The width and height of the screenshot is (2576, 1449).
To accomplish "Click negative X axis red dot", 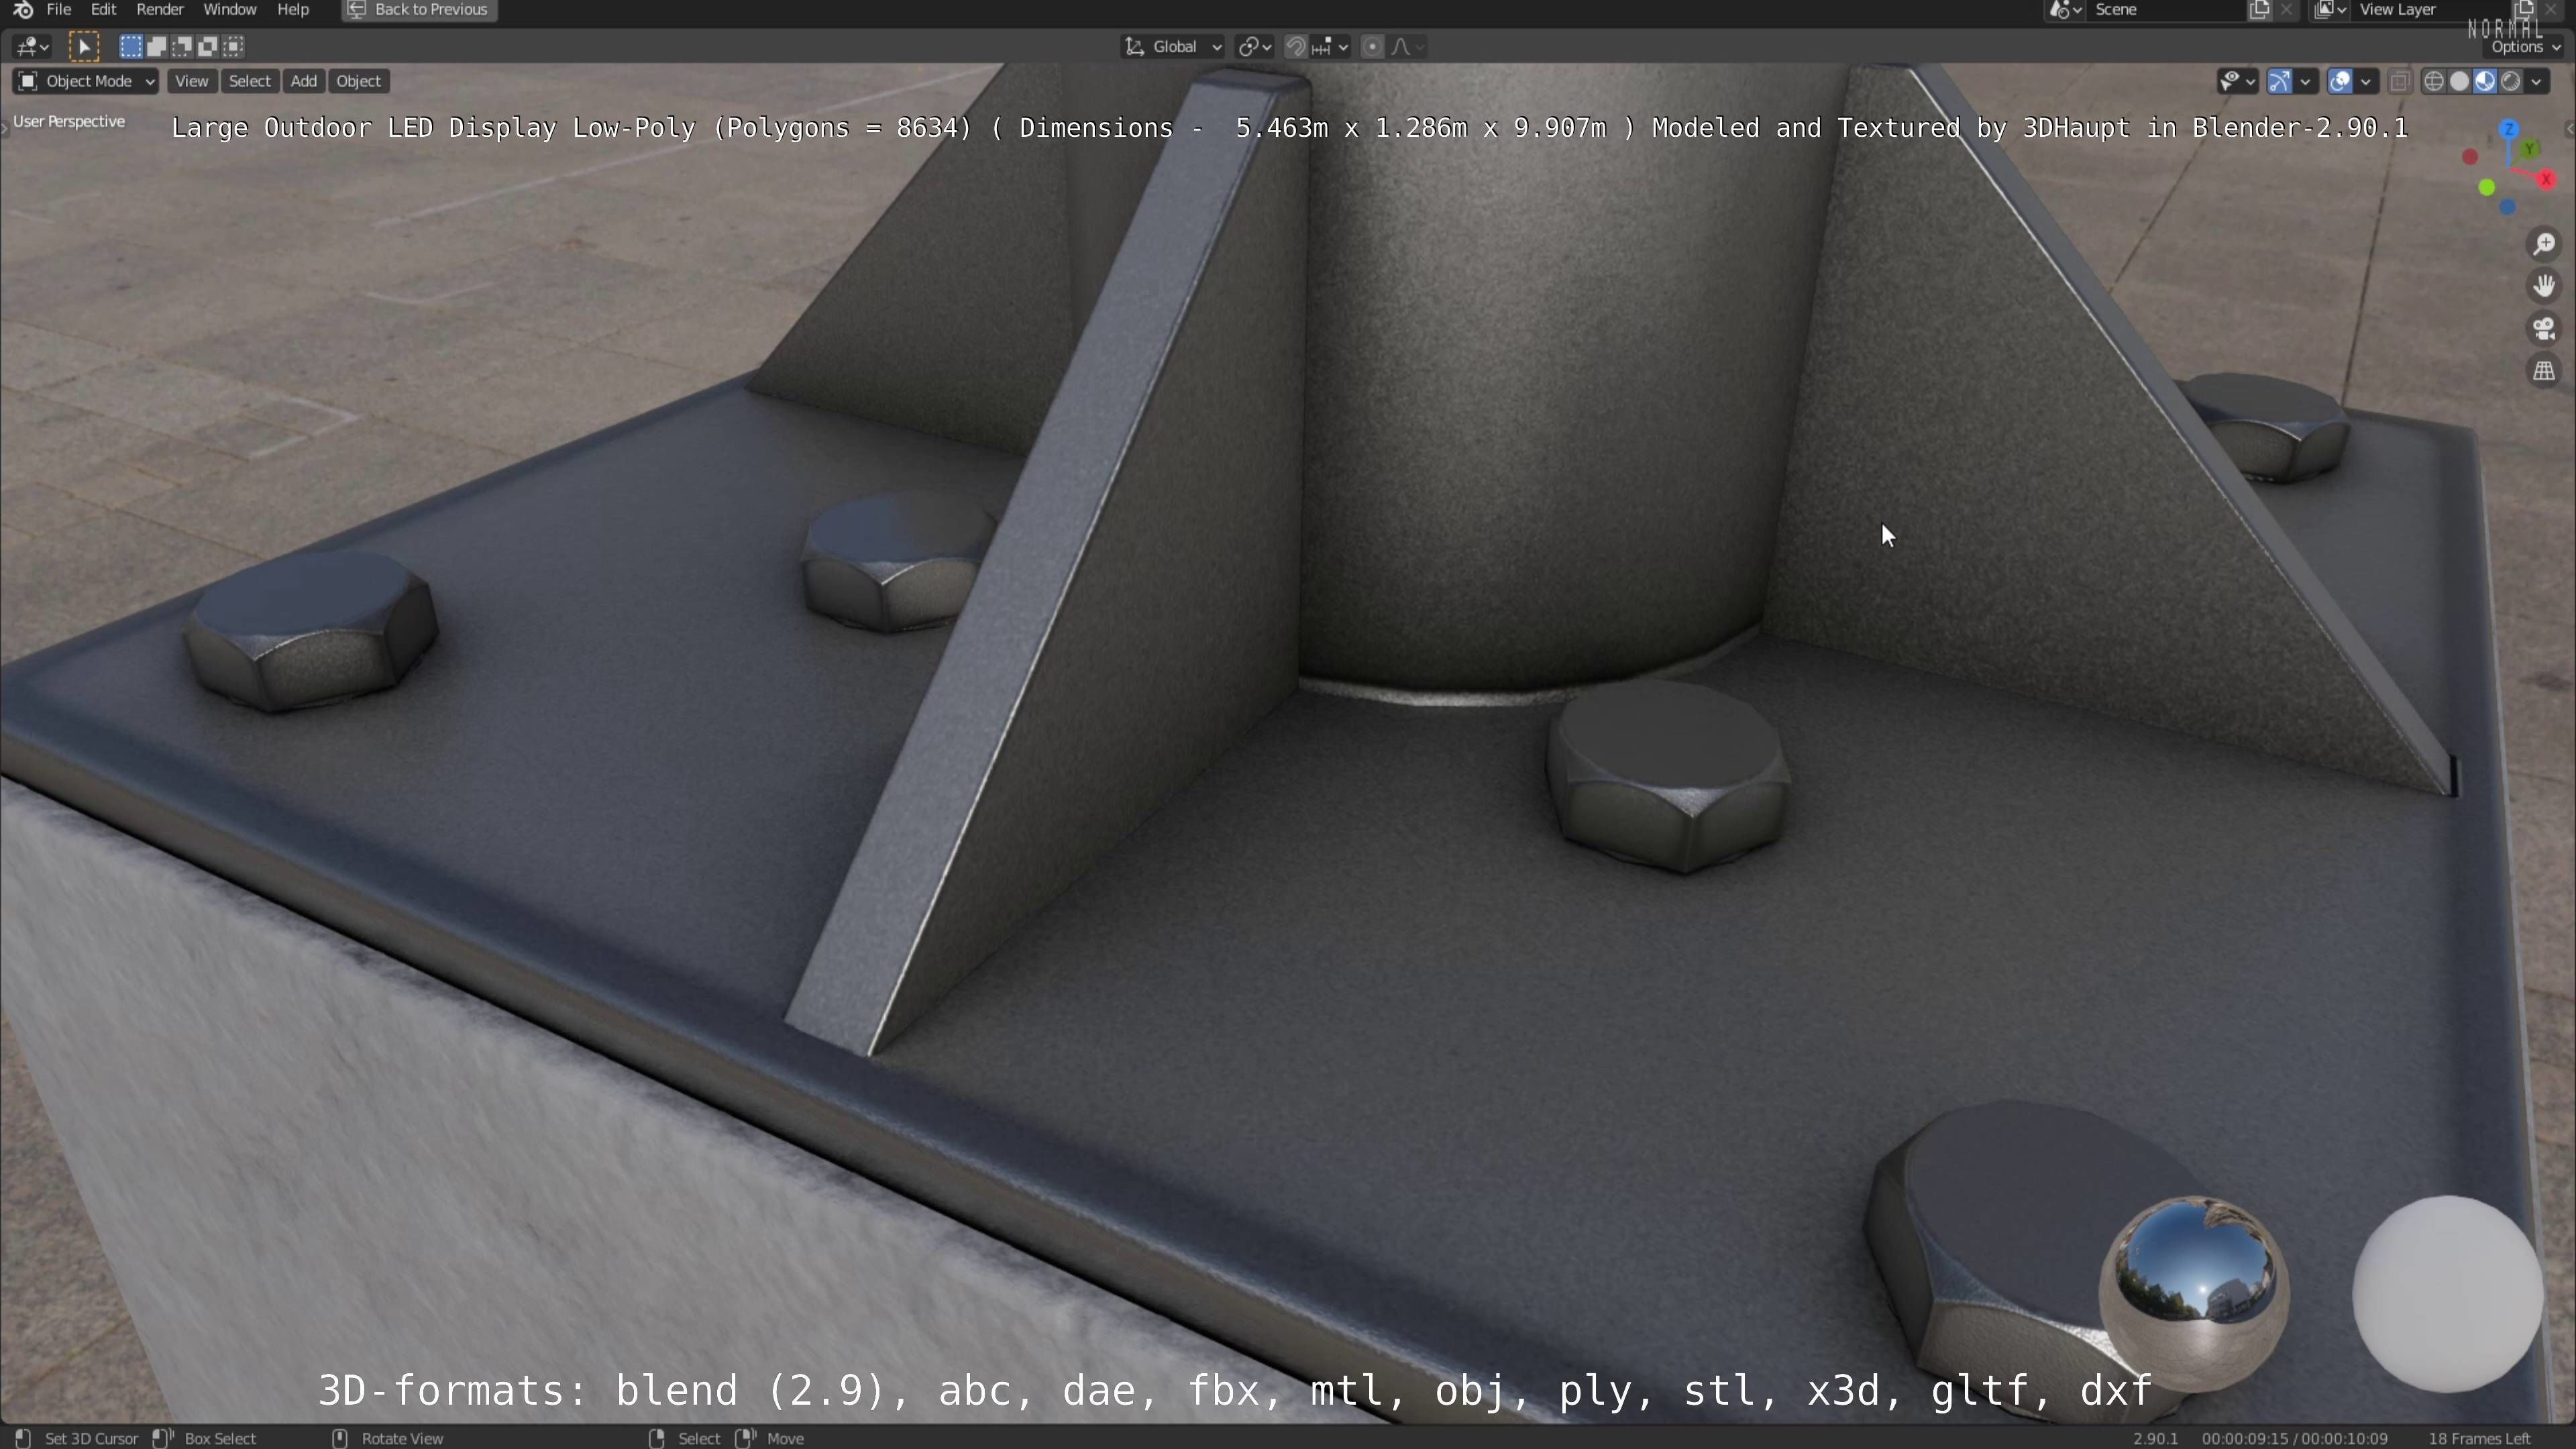I will point(2470,157).
